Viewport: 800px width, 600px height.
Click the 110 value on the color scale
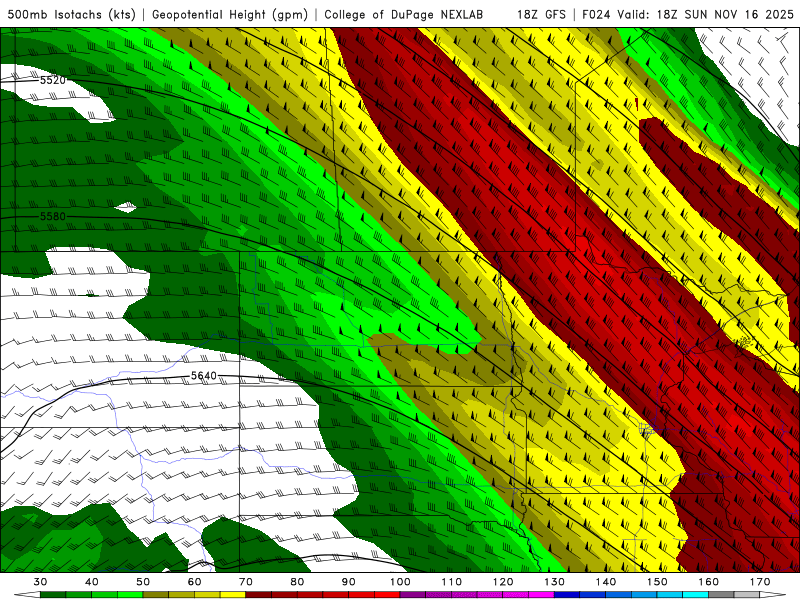click(452, 582)
